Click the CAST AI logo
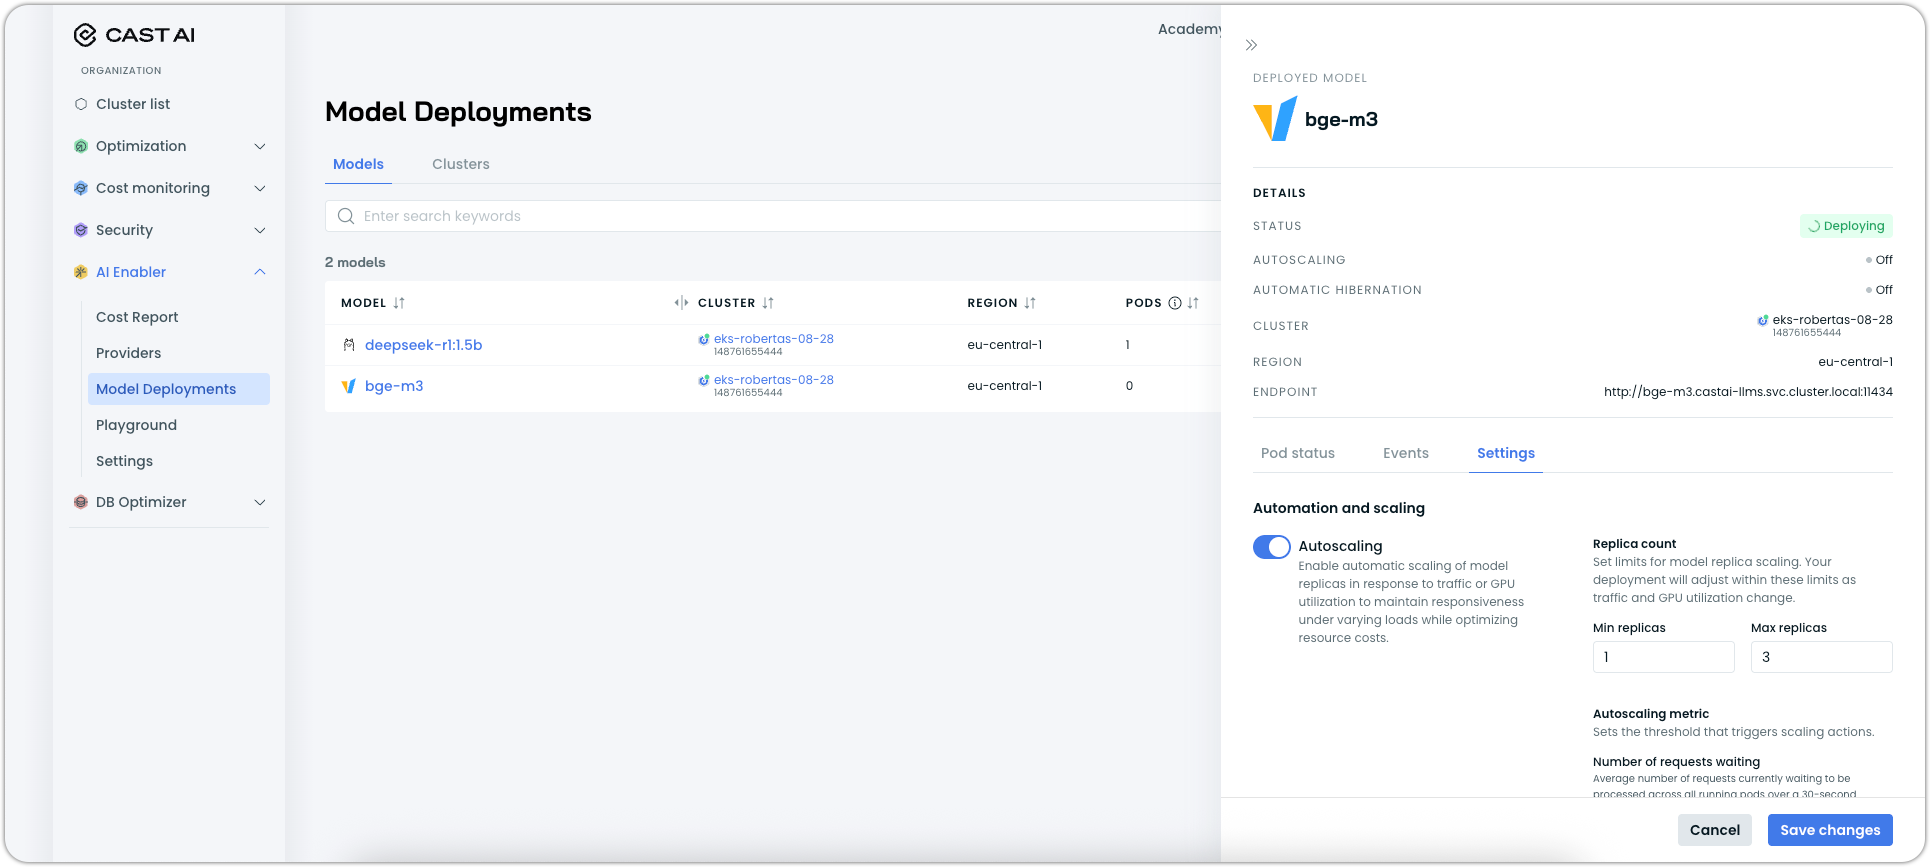Screen dimensions: 1930x867 (134, 35)
